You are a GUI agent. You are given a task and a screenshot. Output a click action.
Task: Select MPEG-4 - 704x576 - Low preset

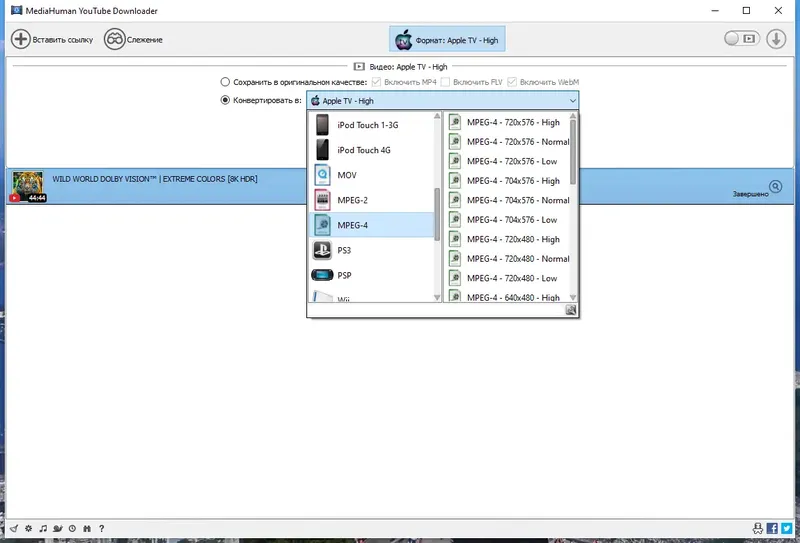508,220
